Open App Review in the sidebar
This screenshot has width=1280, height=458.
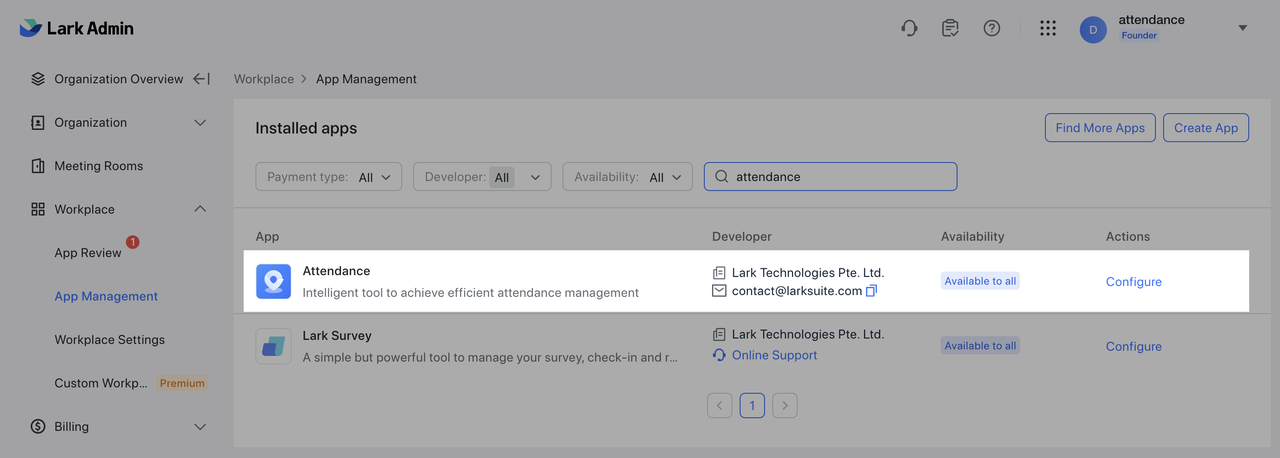(x=88, y=253)
